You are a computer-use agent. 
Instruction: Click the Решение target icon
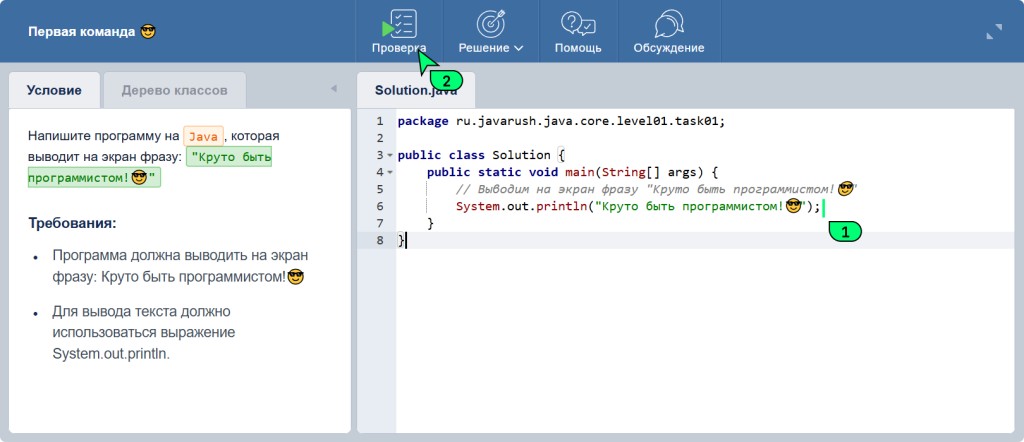[490, 24]
